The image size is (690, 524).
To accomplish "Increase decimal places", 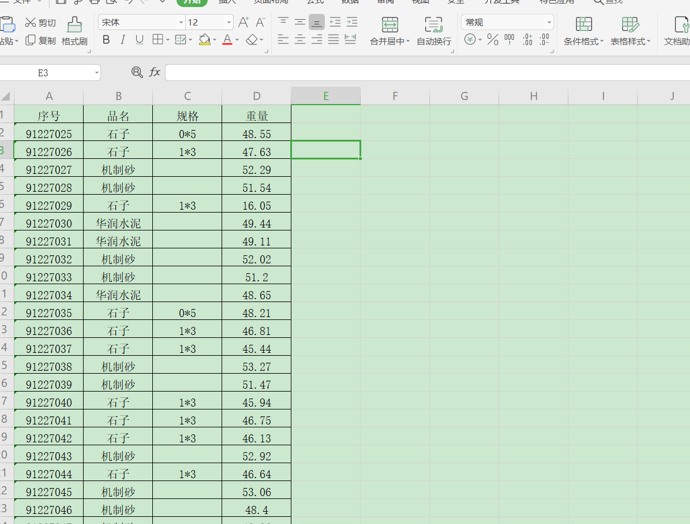I will [x=527, y=40].
